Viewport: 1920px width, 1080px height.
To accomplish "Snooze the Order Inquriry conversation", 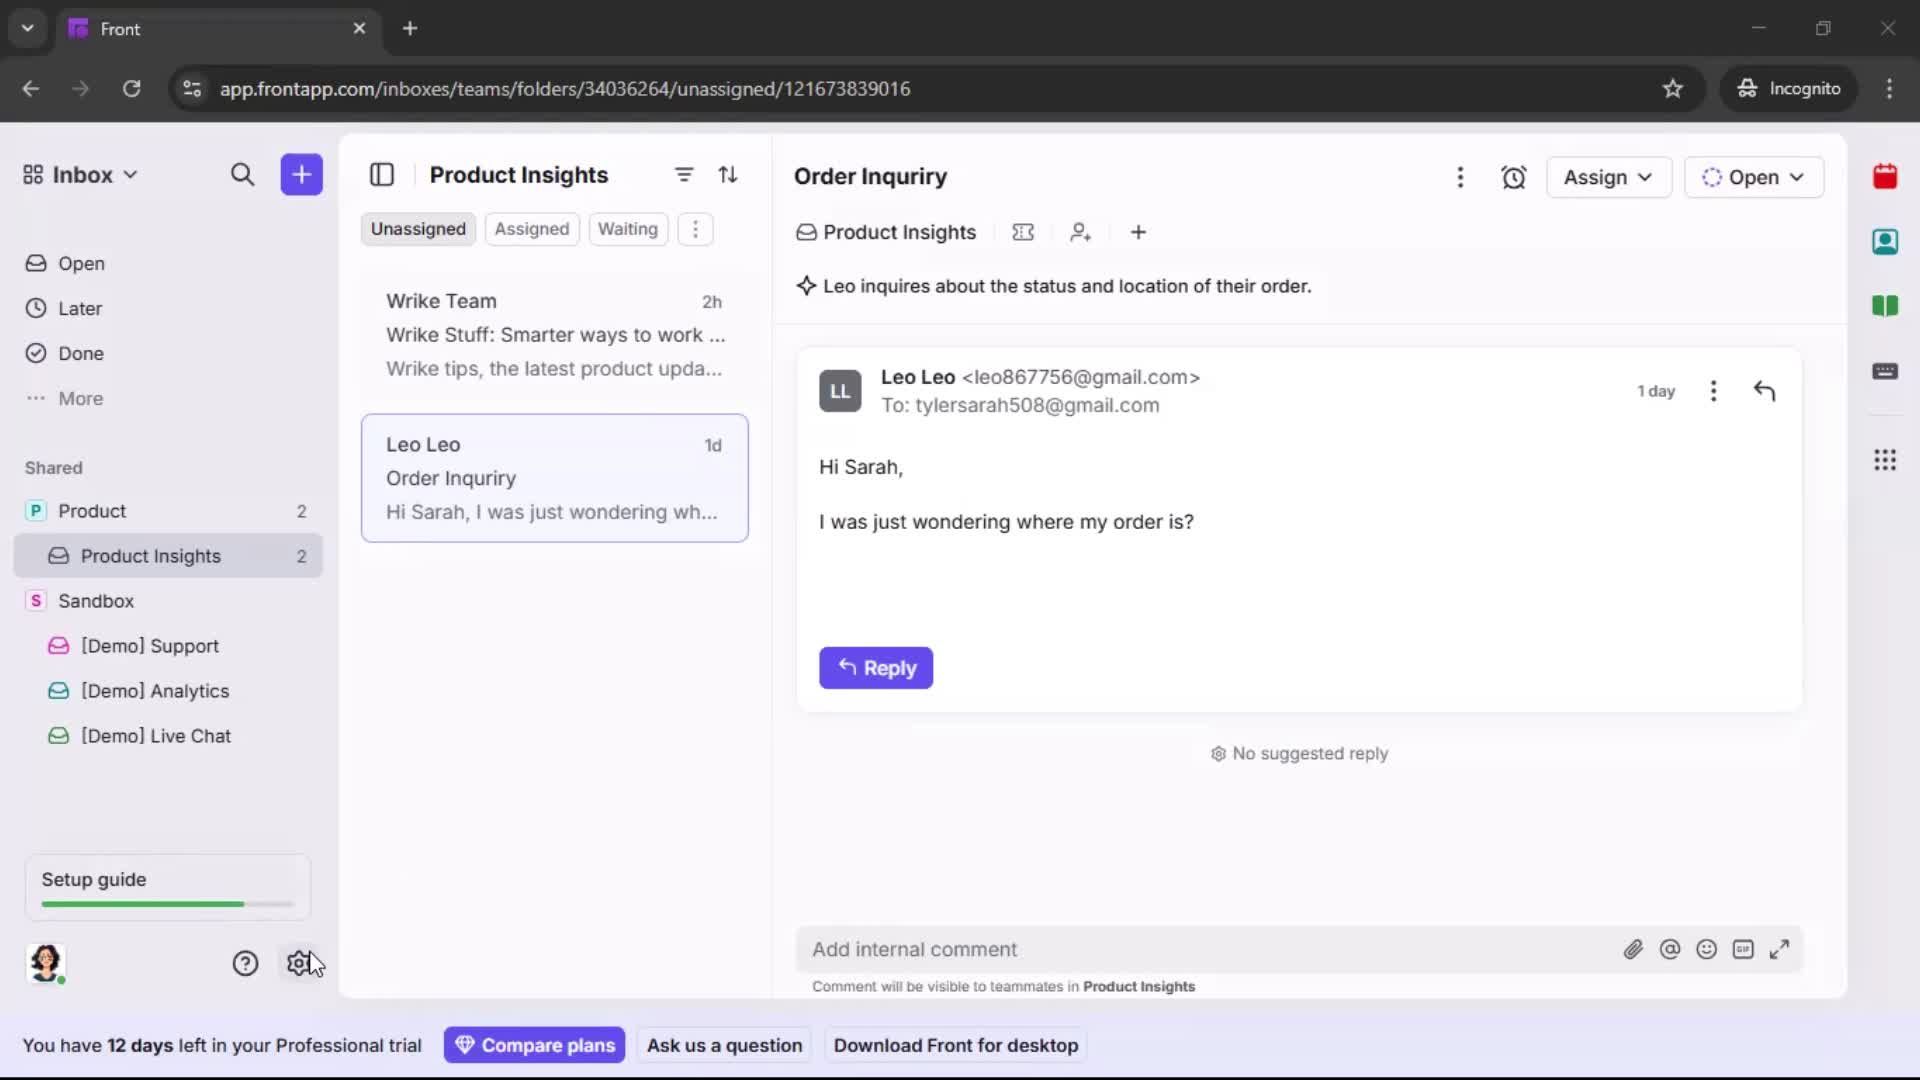I will (1513, 177).
